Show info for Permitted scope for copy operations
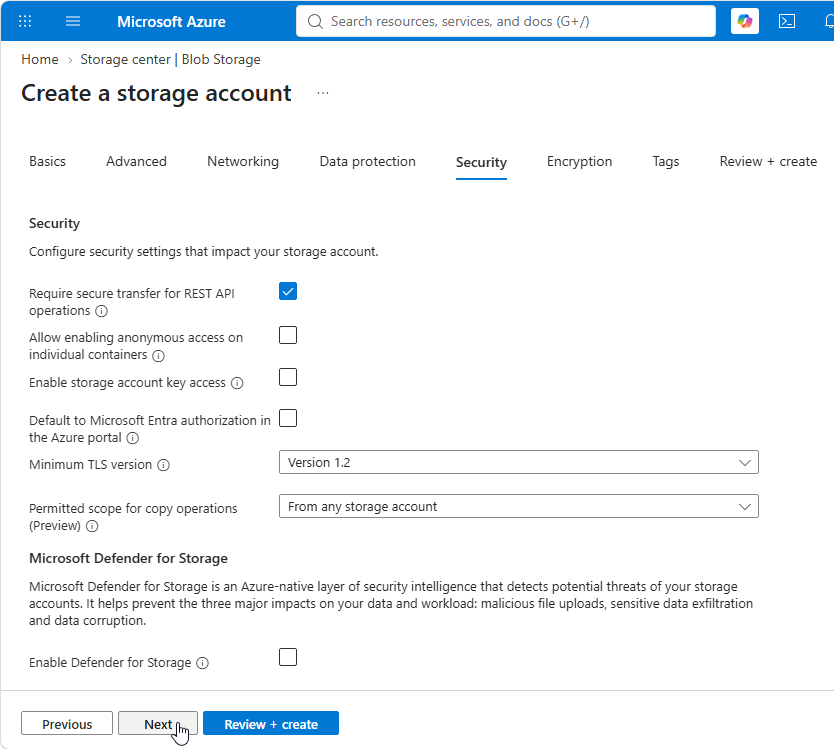The width and height of the screenshot is (834, 749). (93, 526)
